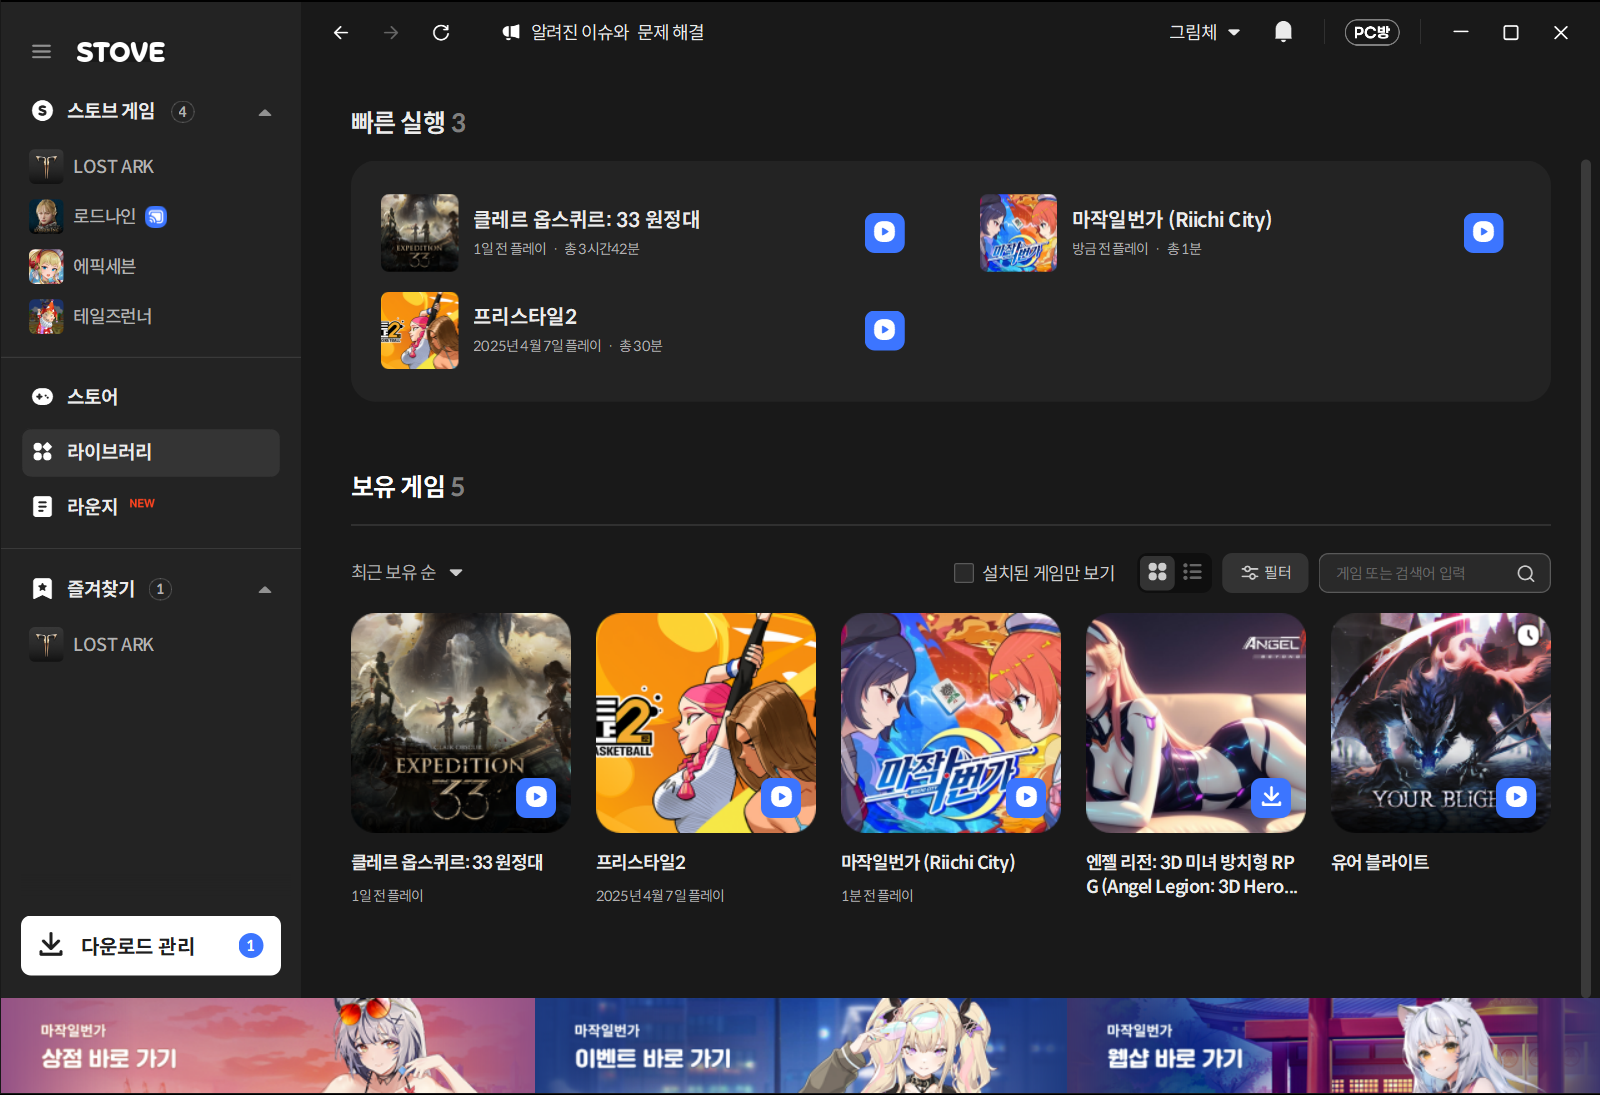Screen dimensions: 1600x1095
Task: Click the cloud badge next to 로드나인
Action: coord(156,217)
